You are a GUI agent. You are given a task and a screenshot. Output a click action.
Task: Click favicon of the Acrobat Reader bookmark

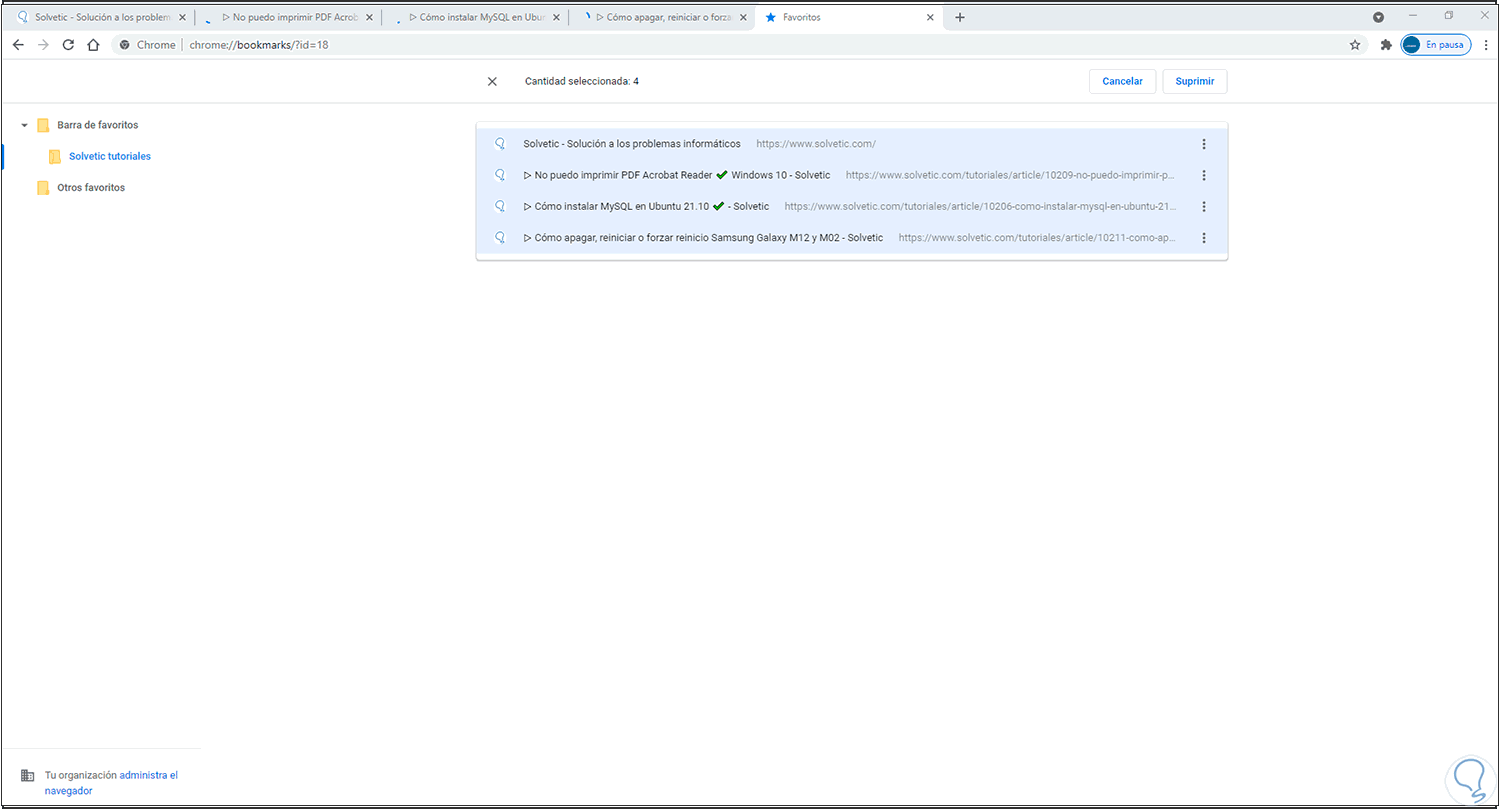(500, 175)
